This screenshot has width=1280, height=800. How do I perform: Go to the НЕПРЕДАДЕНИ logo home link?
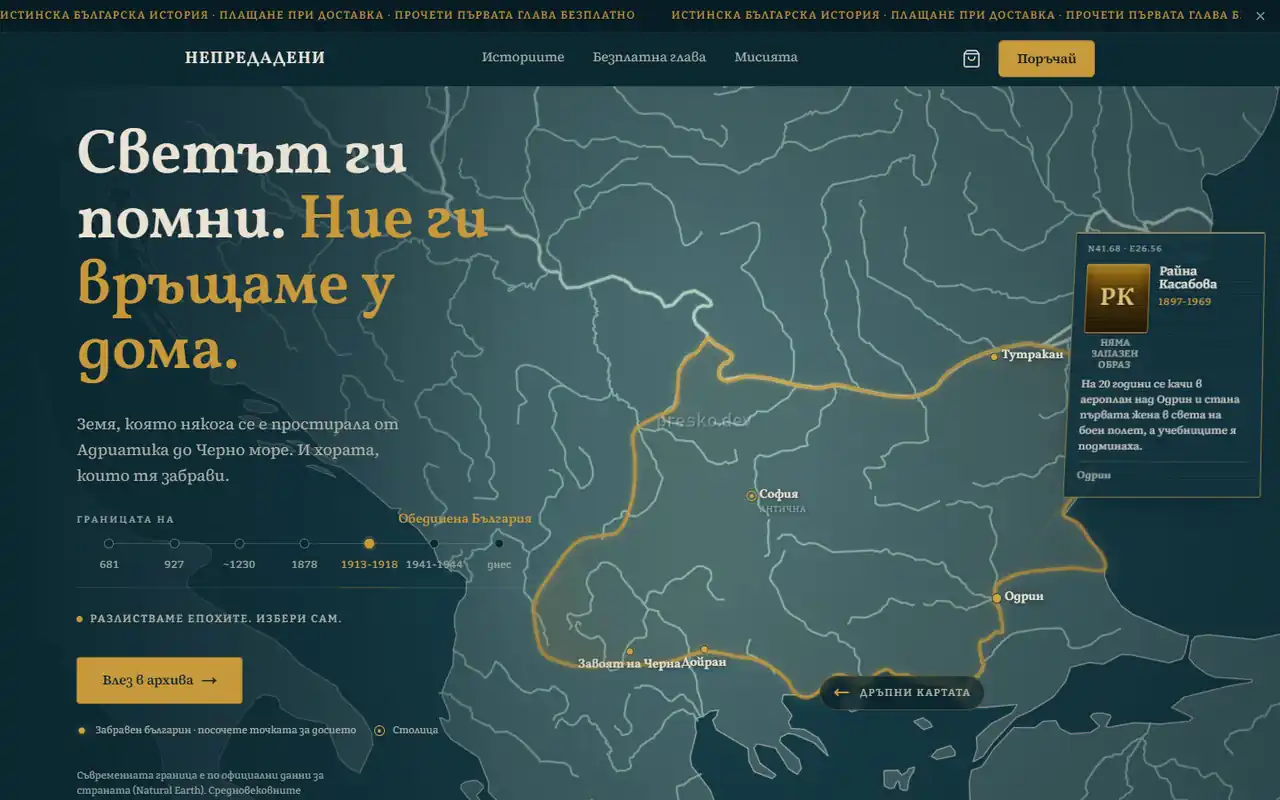[x=255, y=58]
